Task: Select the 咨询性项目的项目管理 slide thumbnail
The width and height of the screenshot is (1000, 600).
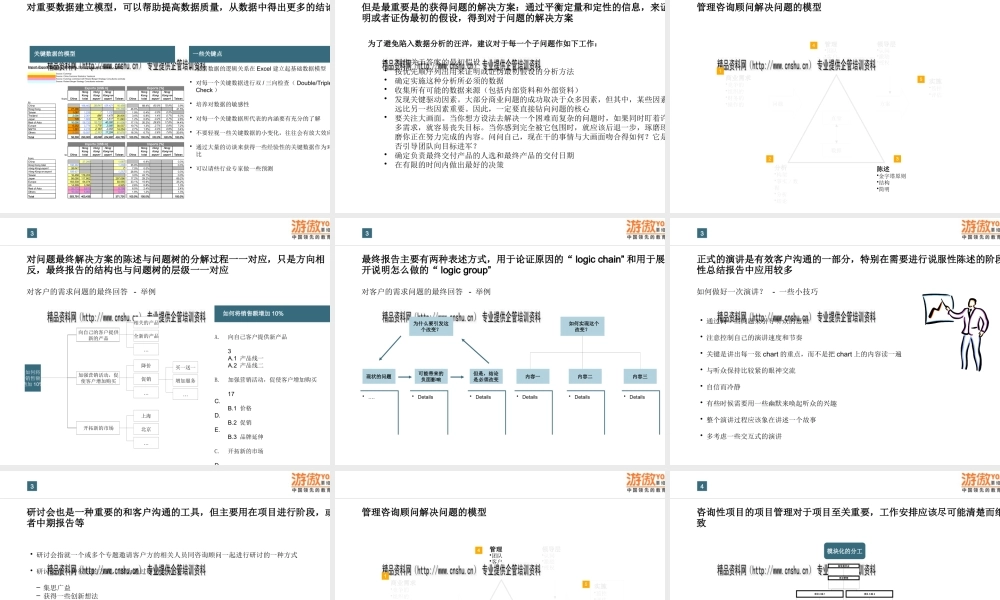Action: pyautogui.click(x=835, y=536)
